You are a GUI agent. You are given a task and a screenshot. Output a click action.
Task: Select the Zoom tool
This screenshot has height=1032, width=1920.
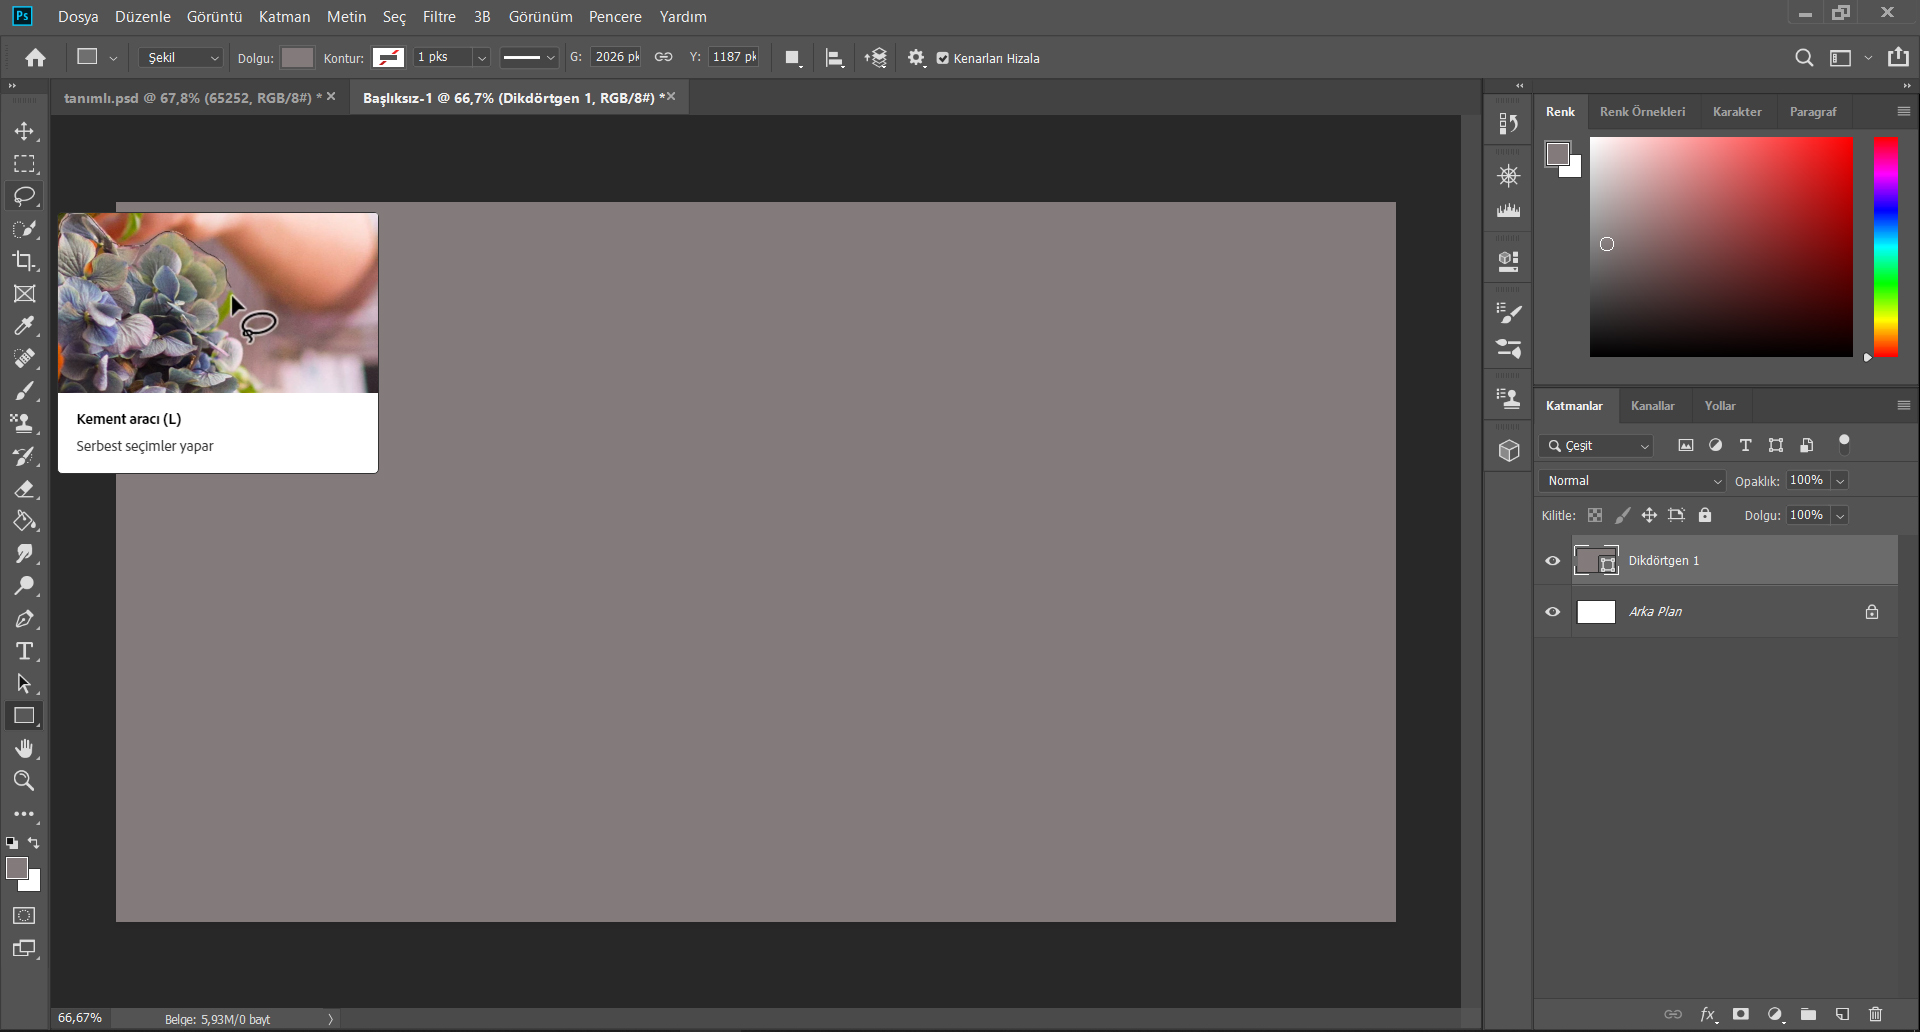pyautogui.click(x=24, y=781)
